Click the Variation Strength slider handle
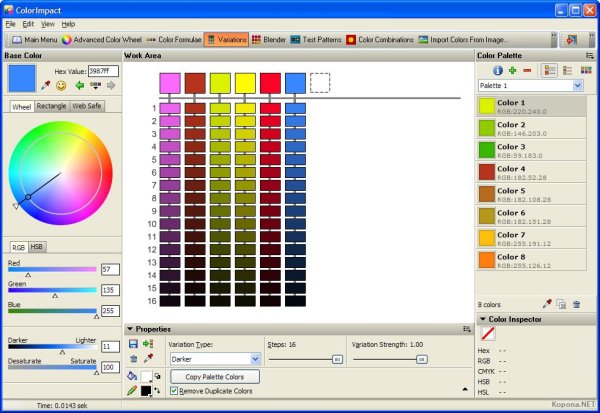This screenshot has width=600, height=413. click(421, 358)
